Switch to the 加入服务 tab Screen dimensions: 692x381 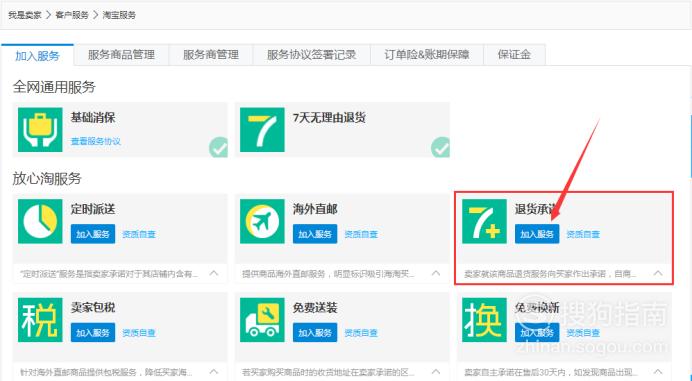(38, 55)
